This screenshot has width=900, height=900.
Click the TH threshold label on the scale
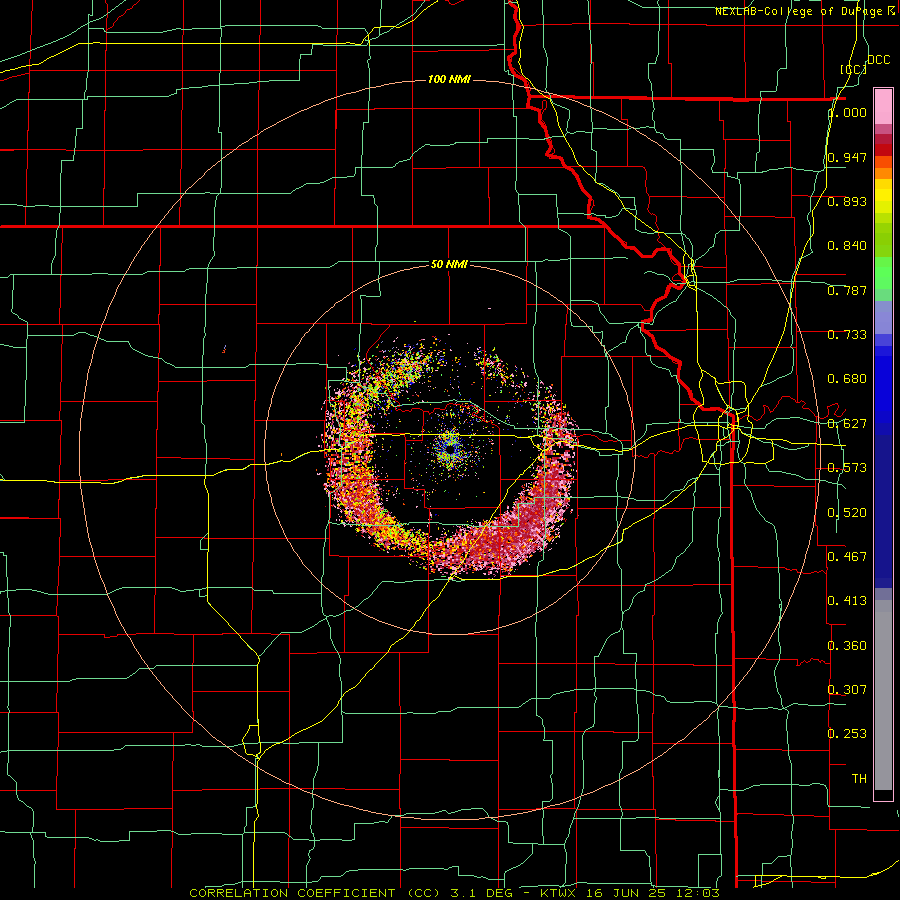pyautogui.click(x=859, y=778)
